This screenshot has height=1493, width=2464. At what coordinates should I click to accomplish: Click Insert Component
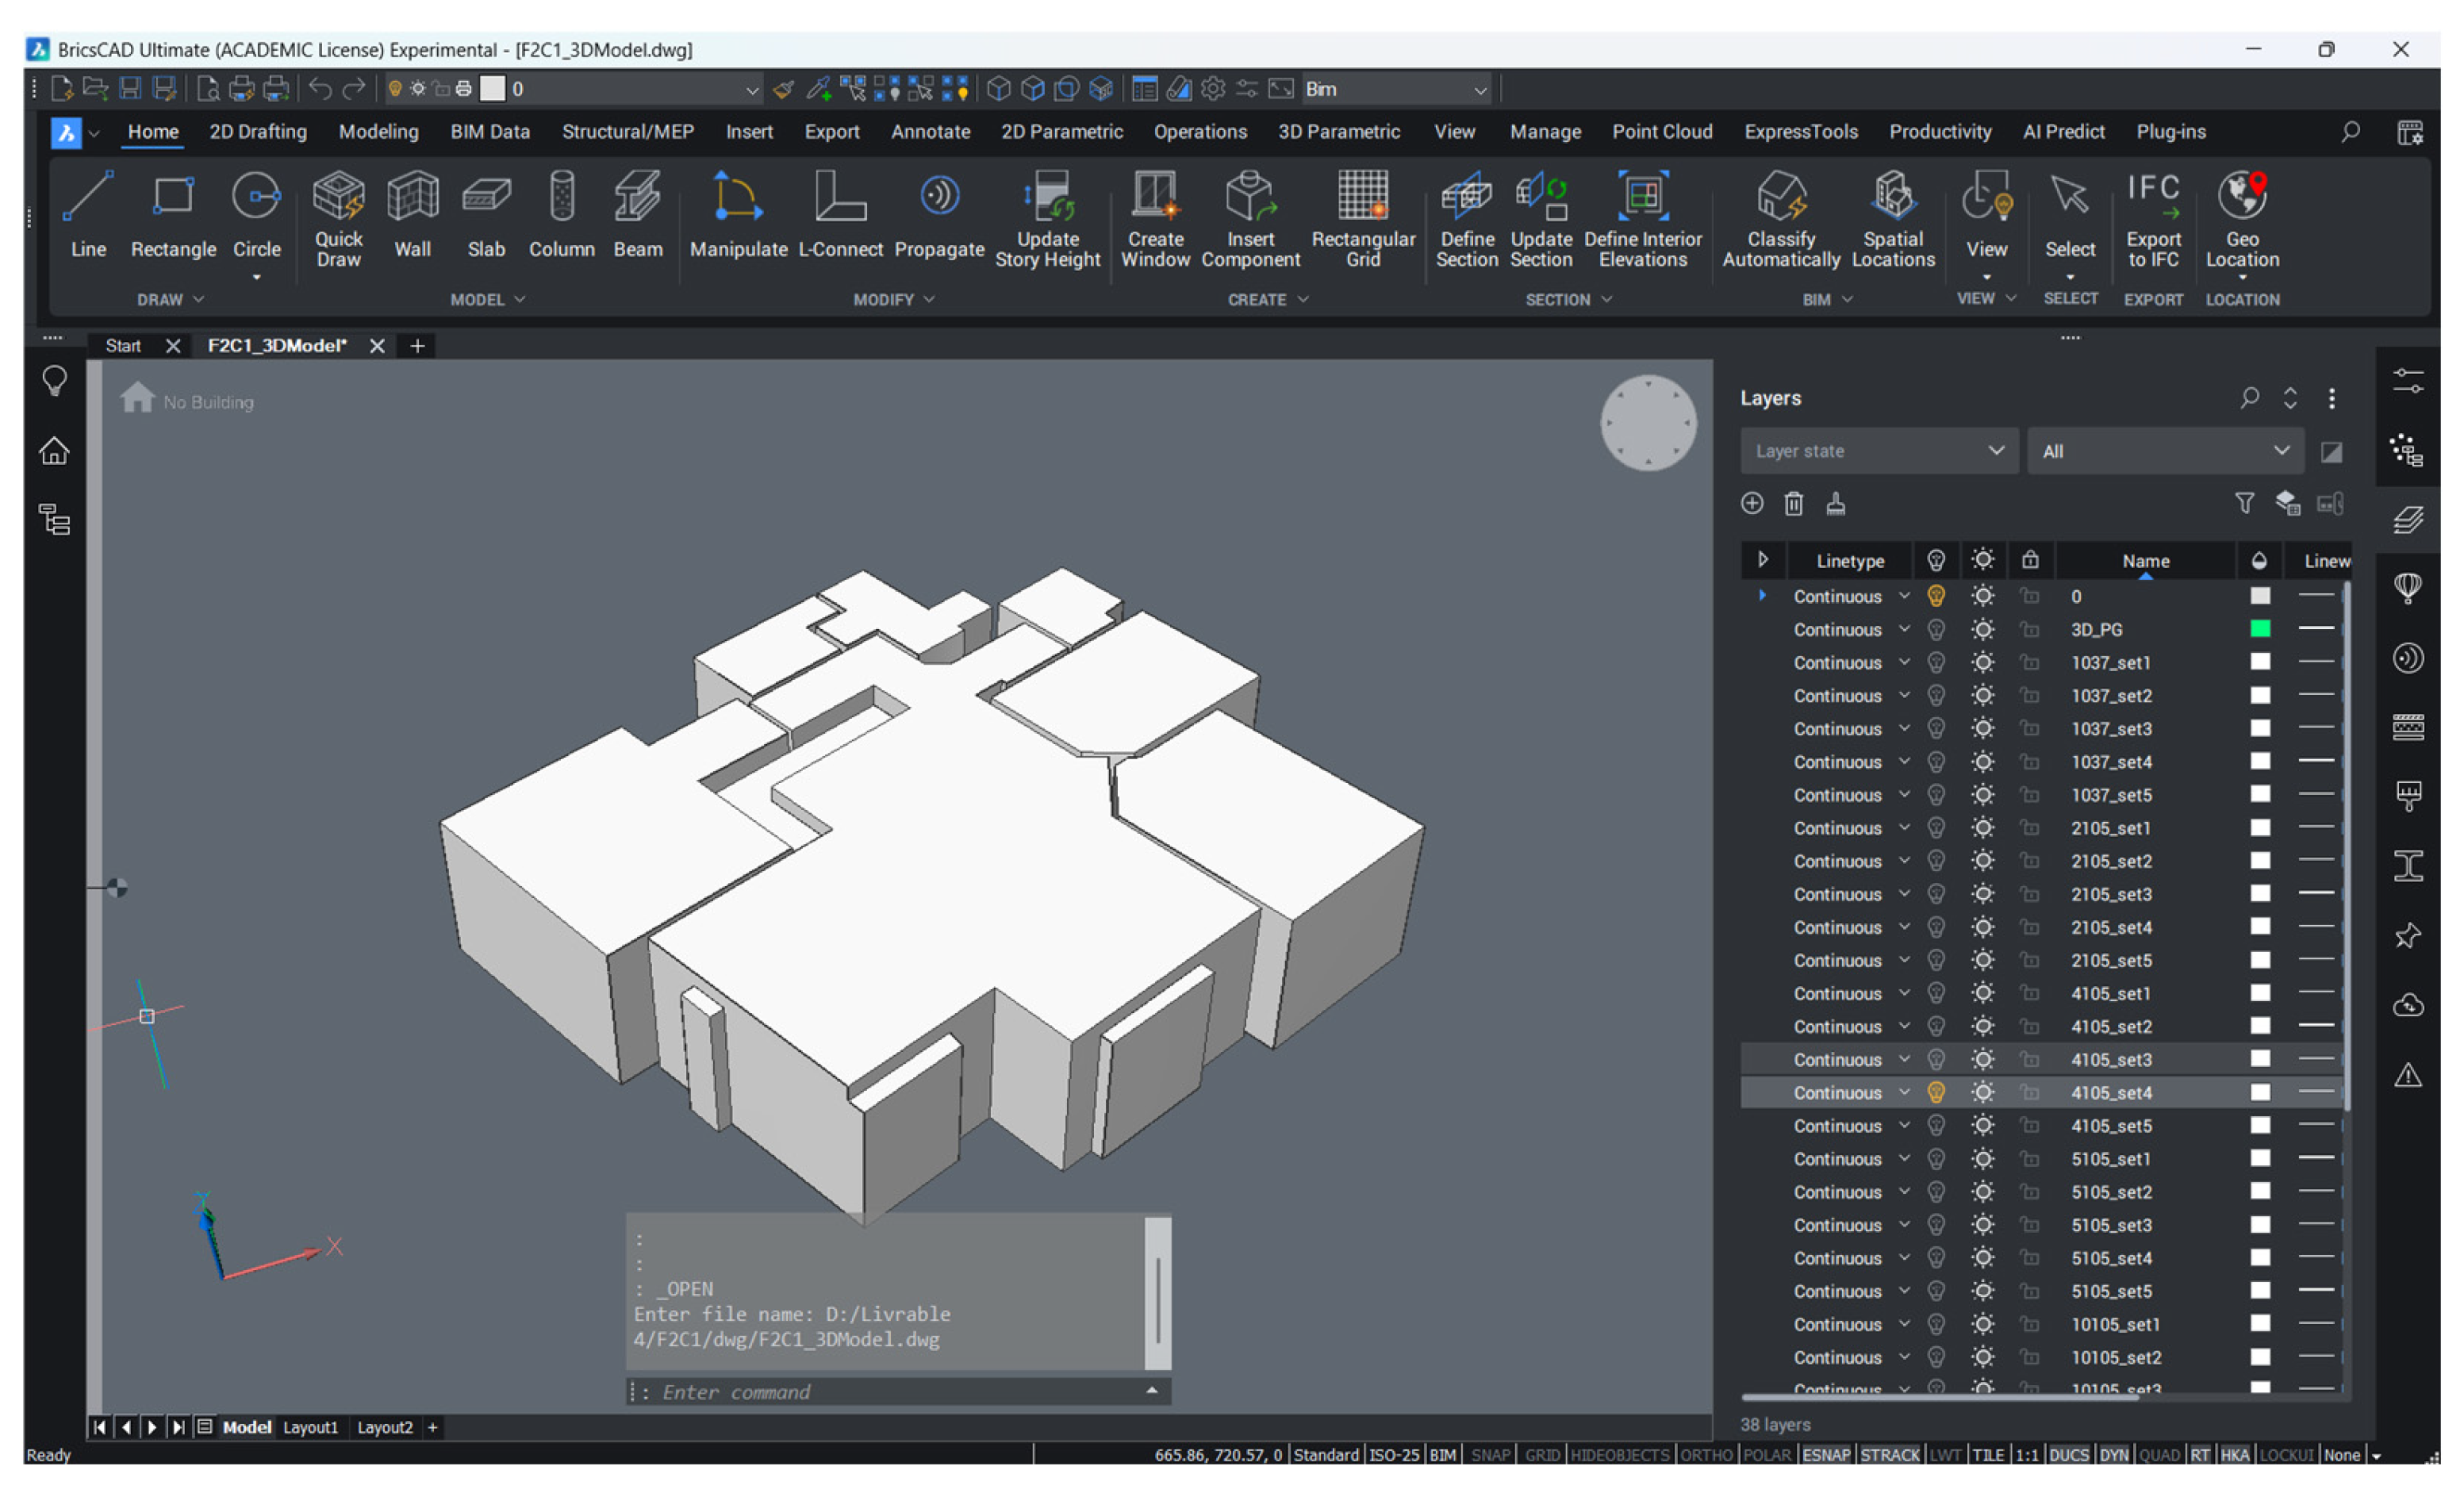click(1250, 218)
